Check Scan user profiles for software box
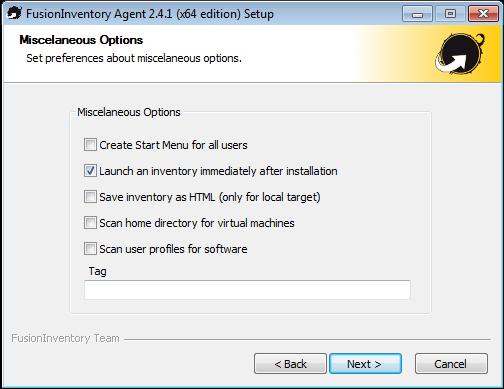 coord(90,249)
